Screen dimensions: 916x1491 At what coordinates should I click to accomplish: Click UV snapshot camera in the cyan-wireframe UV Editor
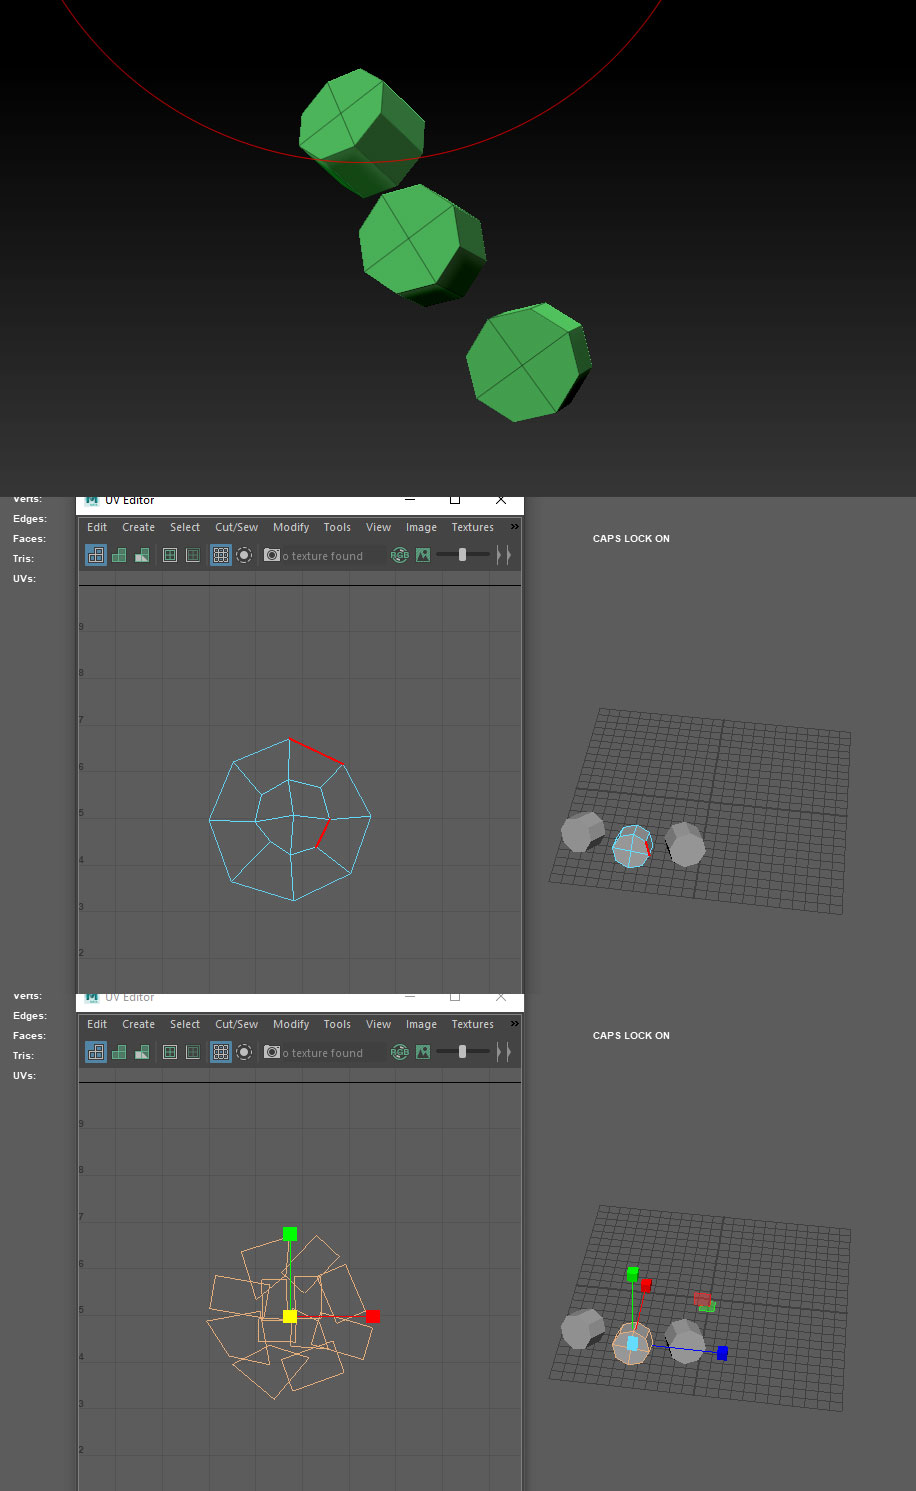tap(272, 555)
